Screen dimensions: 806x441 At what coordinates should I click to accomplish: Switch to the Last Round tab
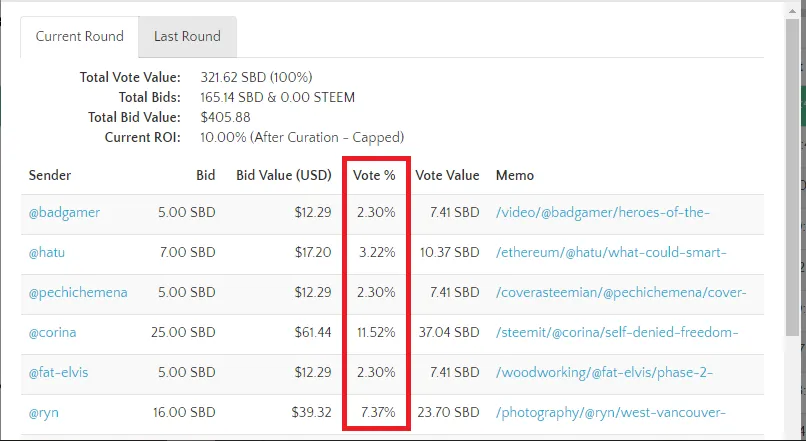[187, 36]
